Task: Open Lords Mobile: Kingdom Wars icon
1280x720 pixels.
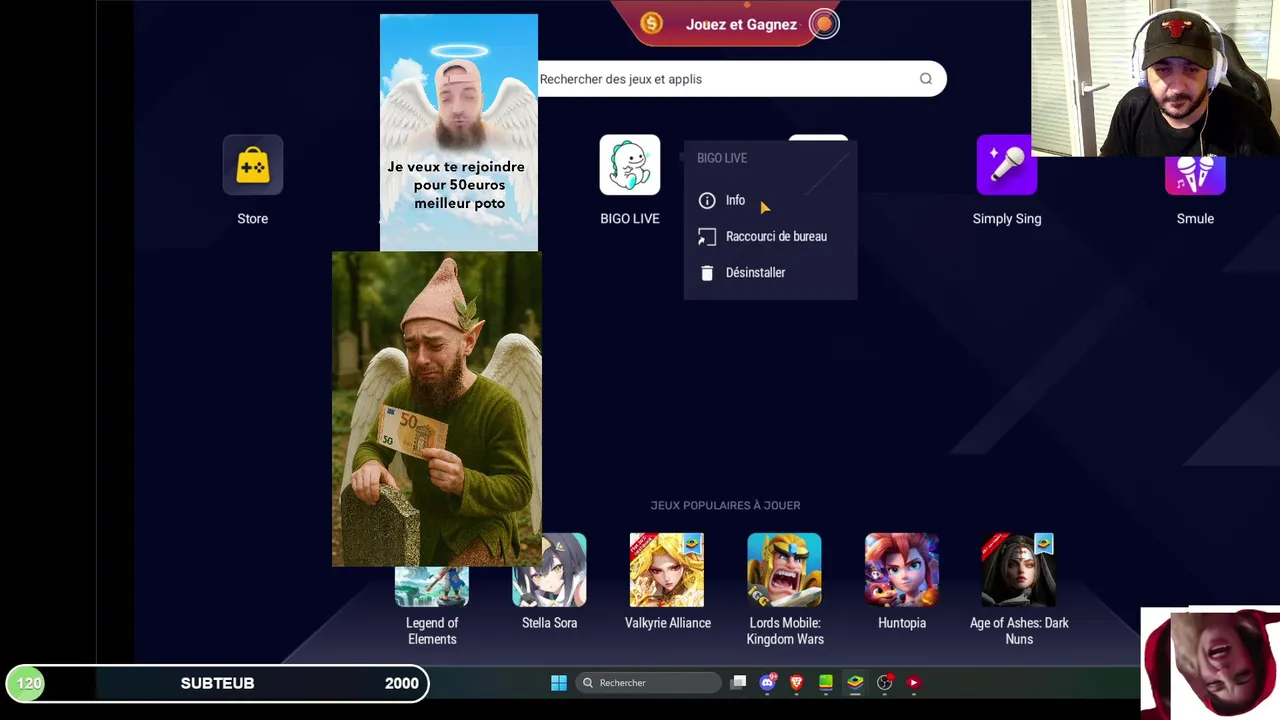Action: 785,570
